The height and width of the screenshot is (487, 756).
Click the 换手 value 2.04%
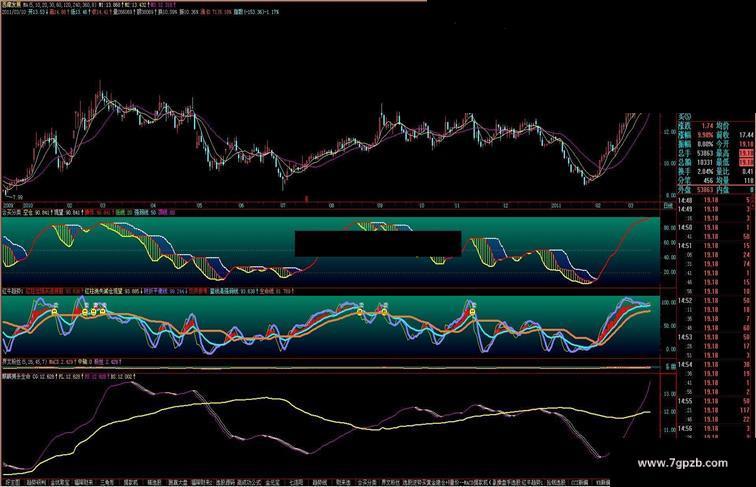click(705, 171)
